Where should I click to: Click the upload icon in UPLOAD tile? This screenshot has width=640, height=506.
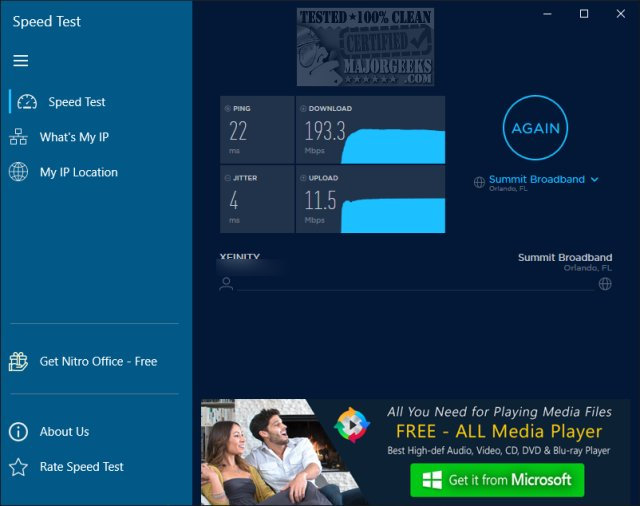pyautogui.click(x=303, y=178)
